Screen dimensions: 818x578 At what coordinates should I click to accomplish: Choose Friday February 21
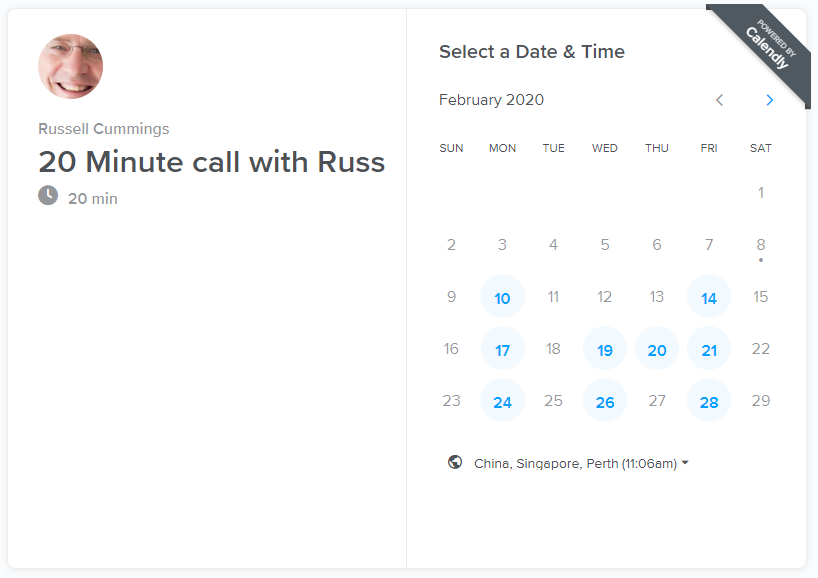coord(709,348)
